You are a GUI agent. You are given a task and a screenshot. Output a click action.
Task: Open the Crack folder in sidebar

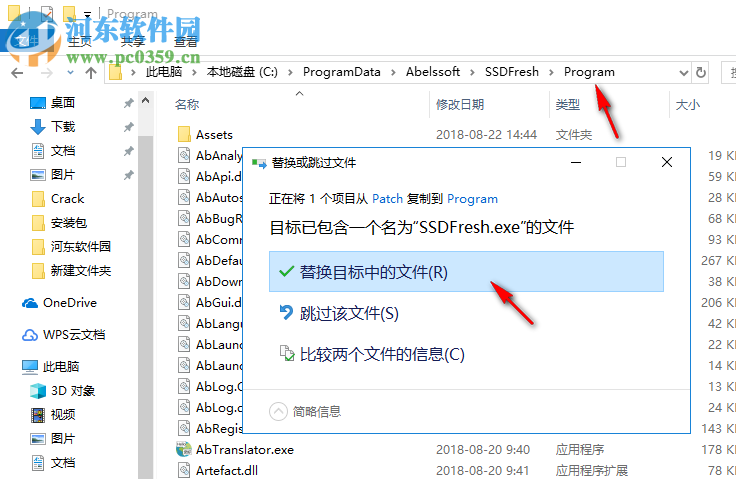pyautogui.click(x=67, y=199)
